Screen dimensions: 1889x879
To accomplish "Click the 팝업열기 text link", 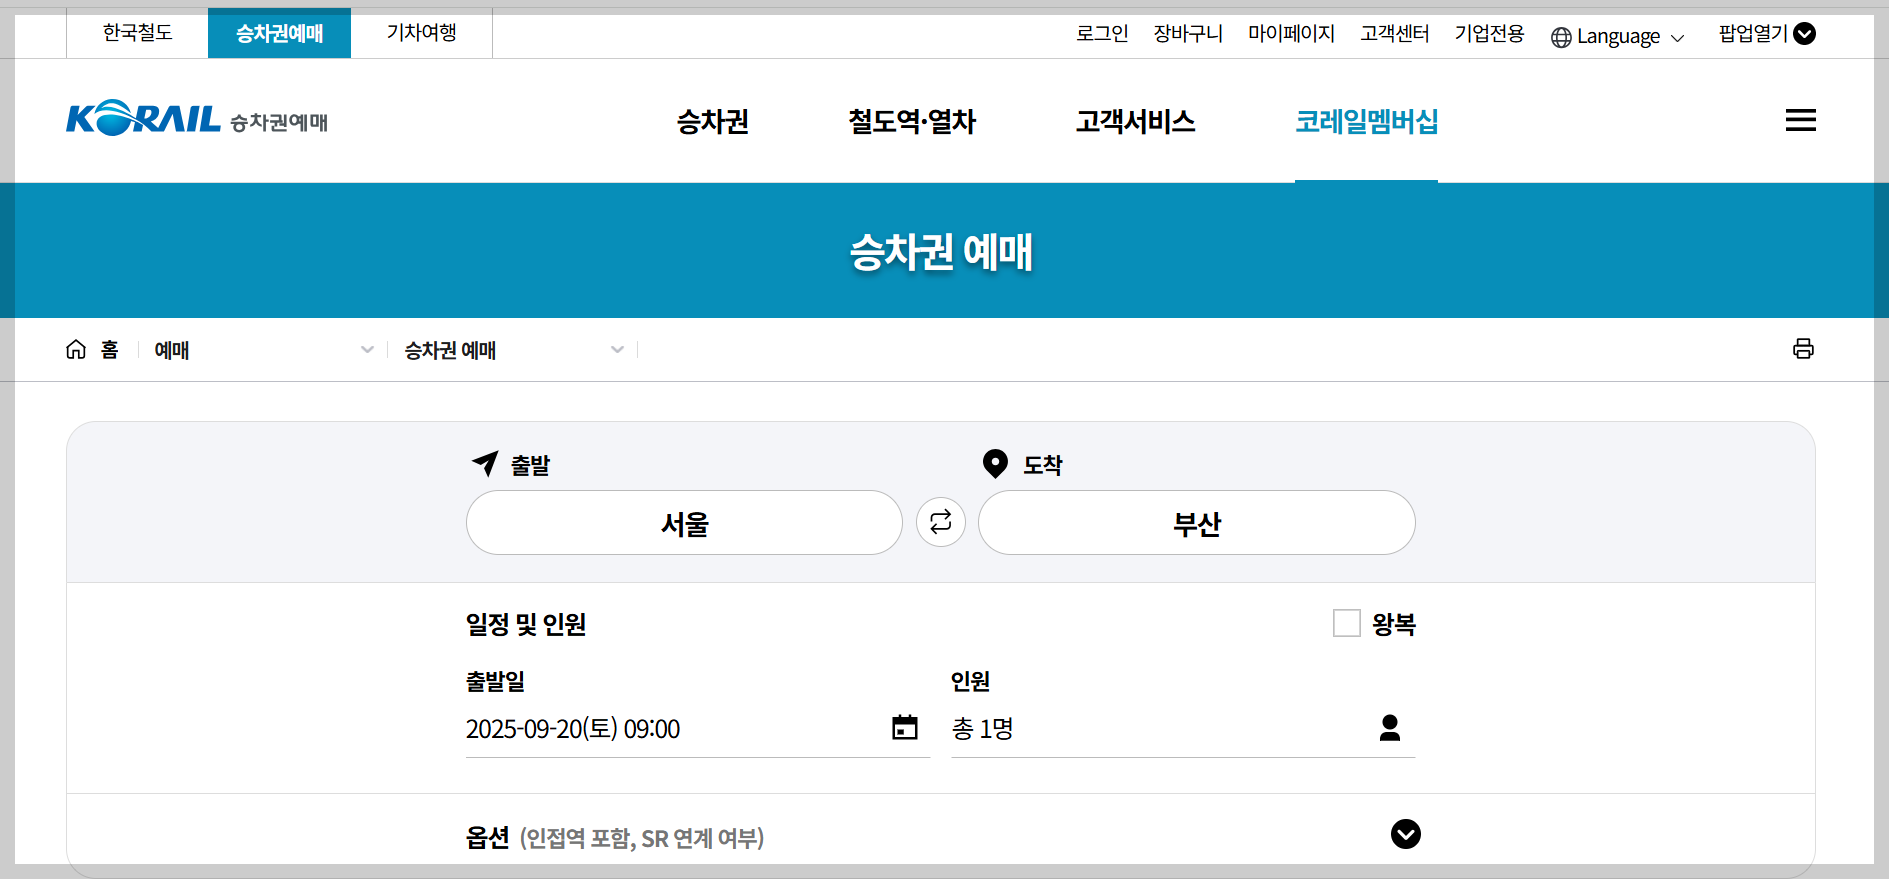I will [1753, 34].
